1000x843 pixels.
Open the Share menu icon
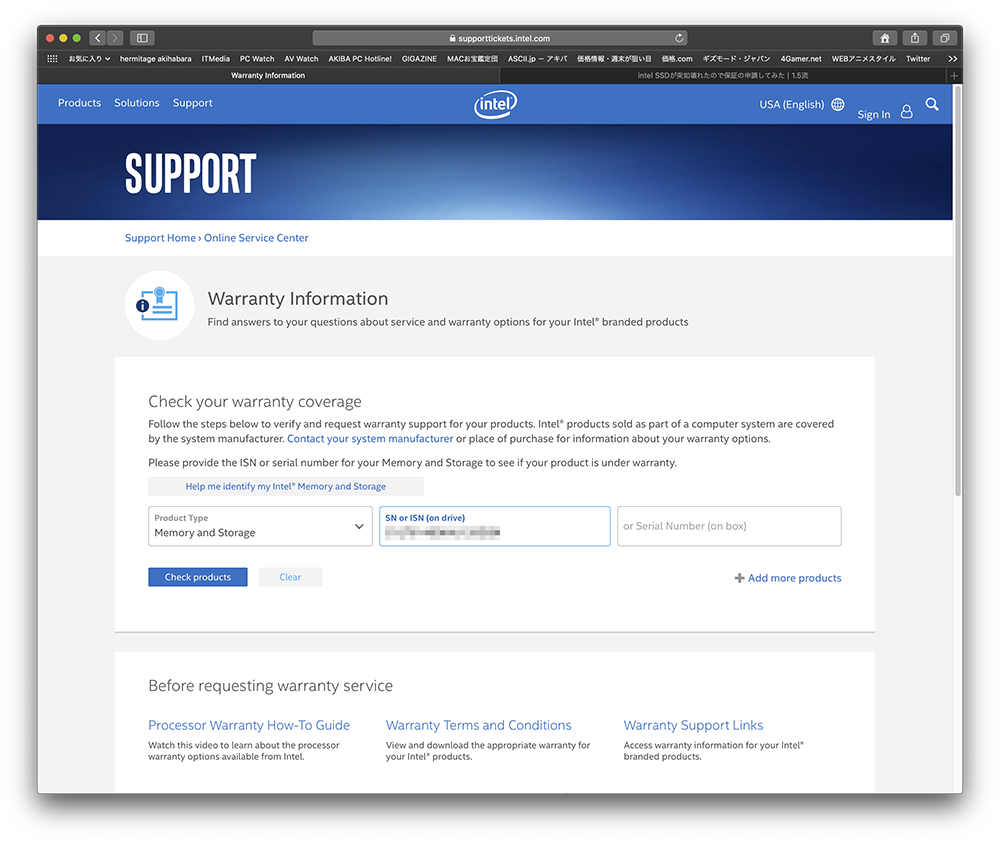point(915,38)
